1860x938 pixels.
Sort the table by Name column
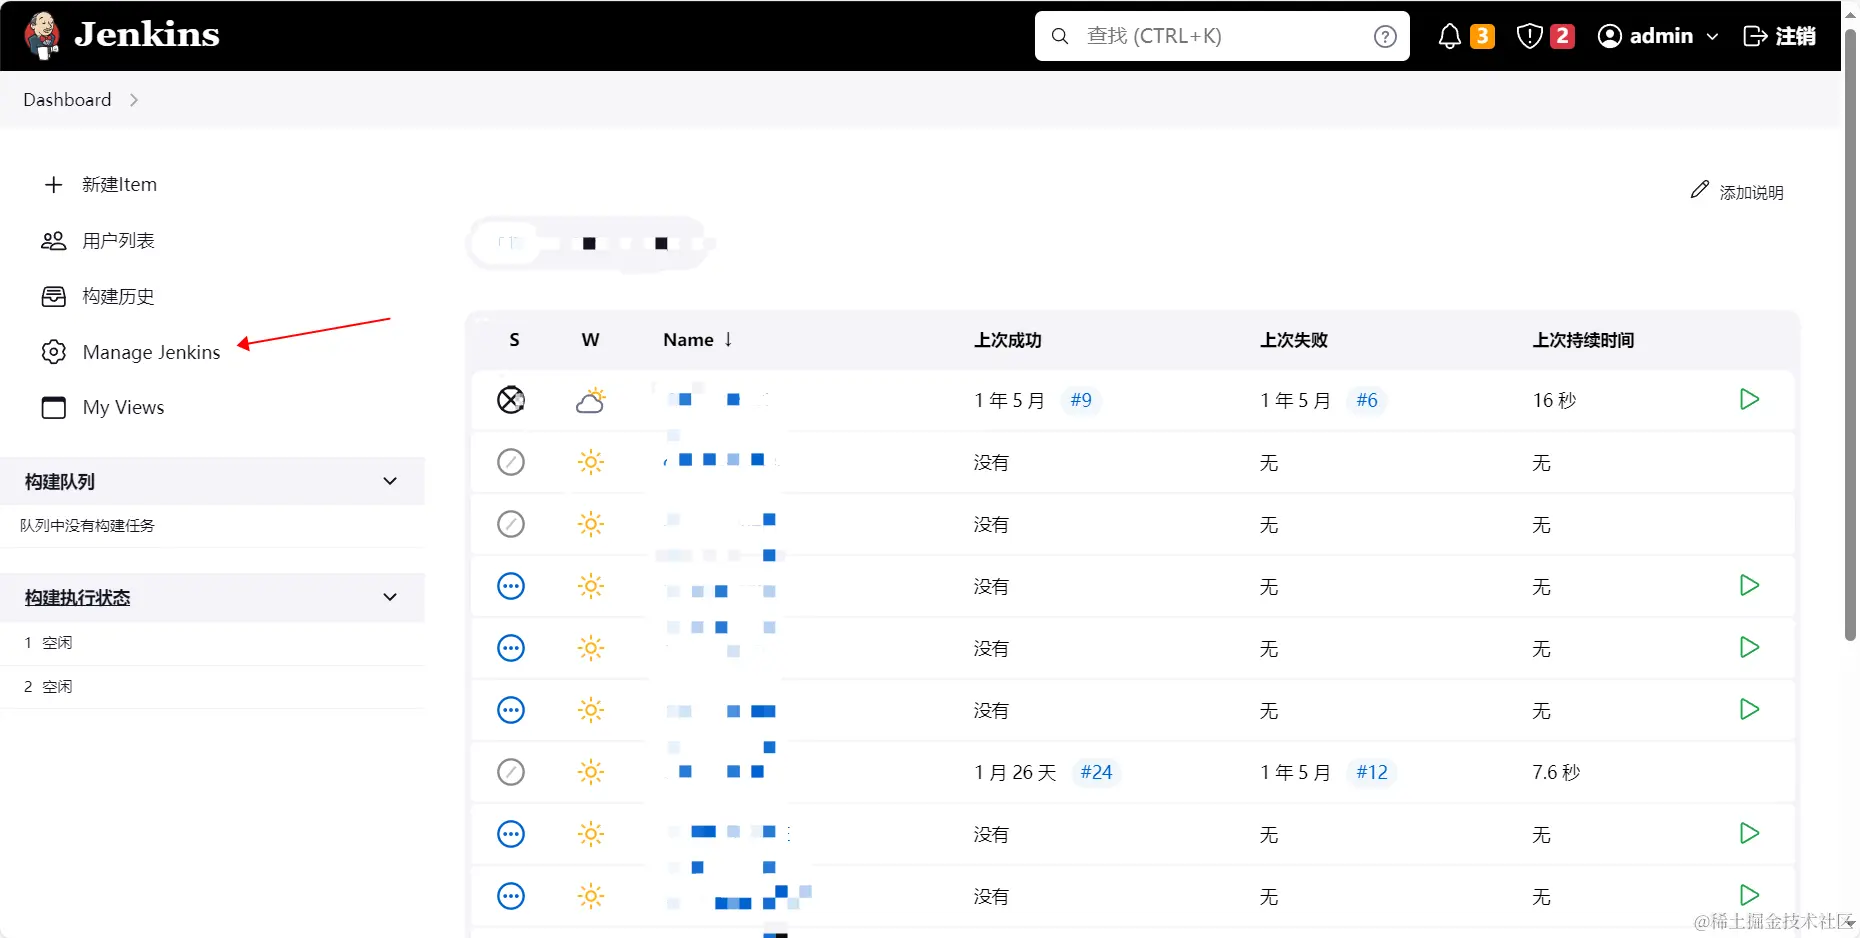tap(698, 340)
